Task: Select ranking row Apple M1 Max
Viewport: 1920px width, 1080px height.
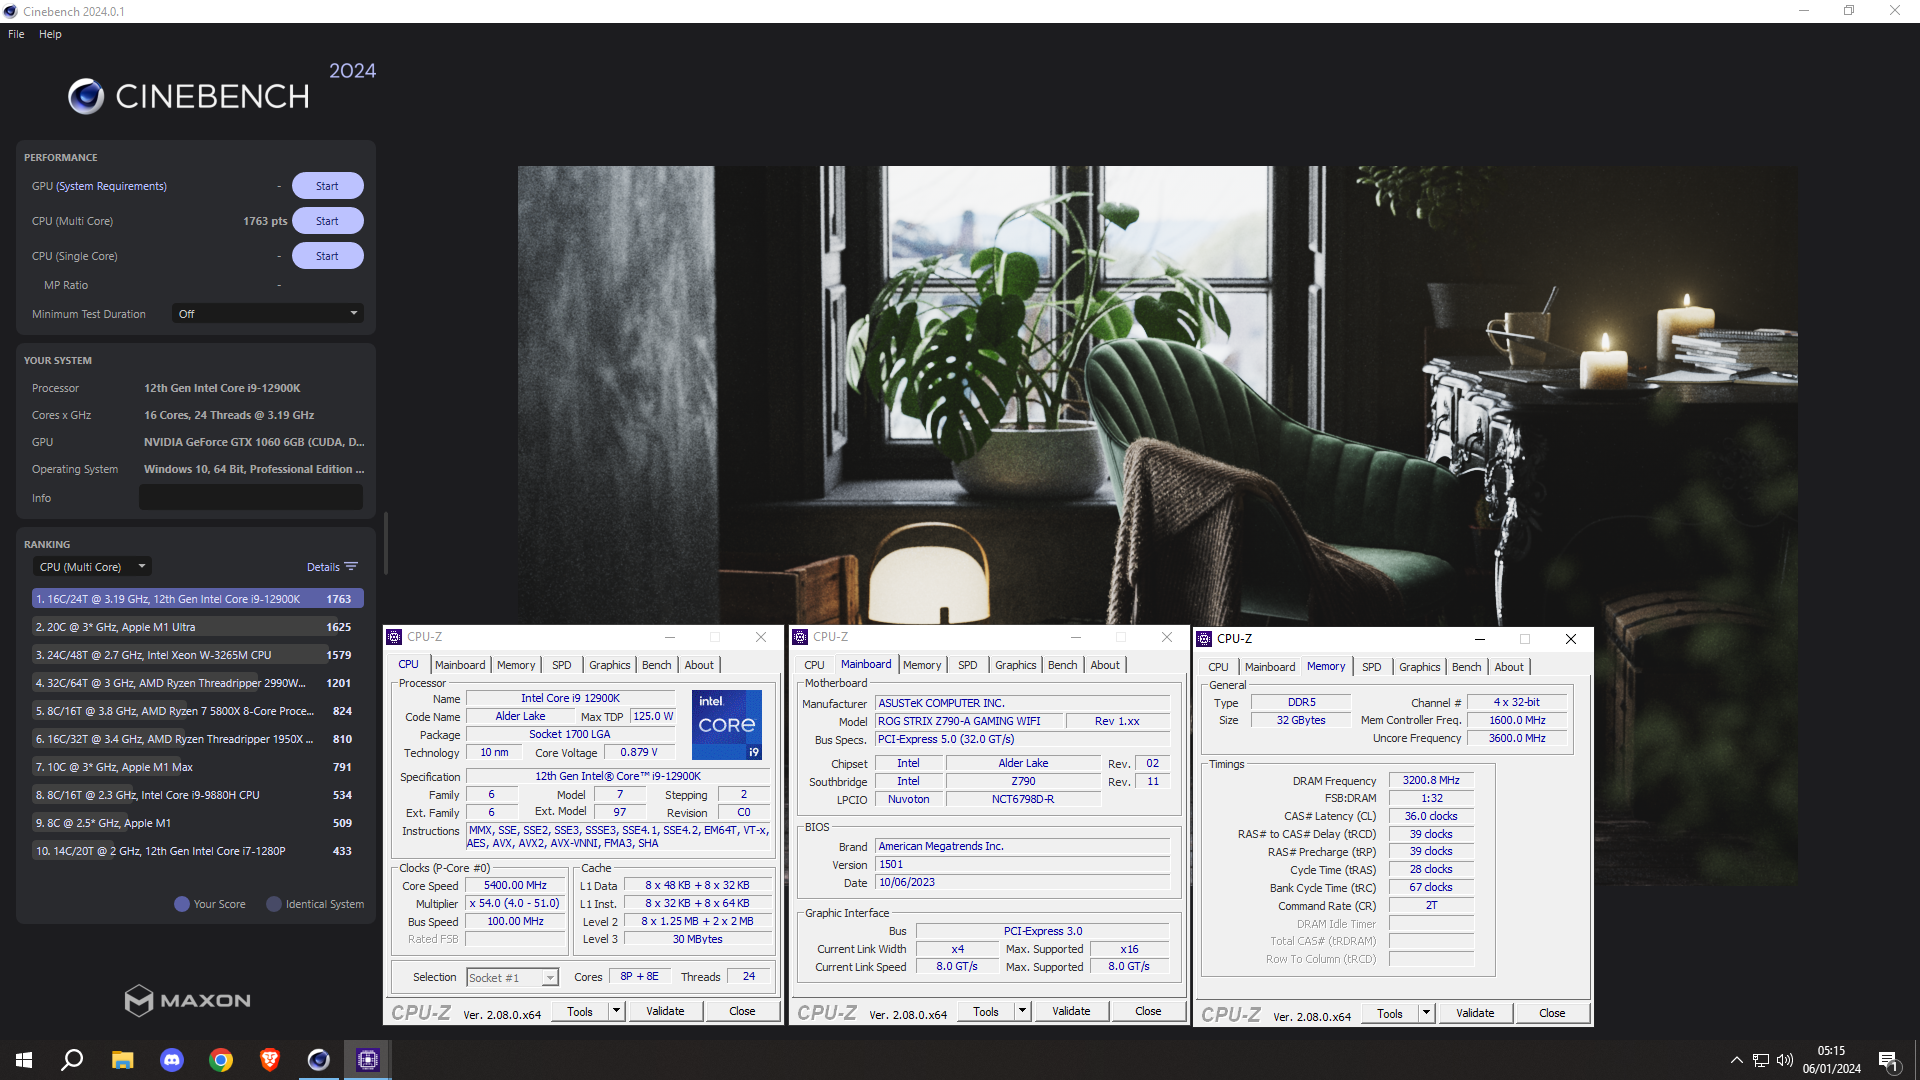Action: click(x=197, y=767)
